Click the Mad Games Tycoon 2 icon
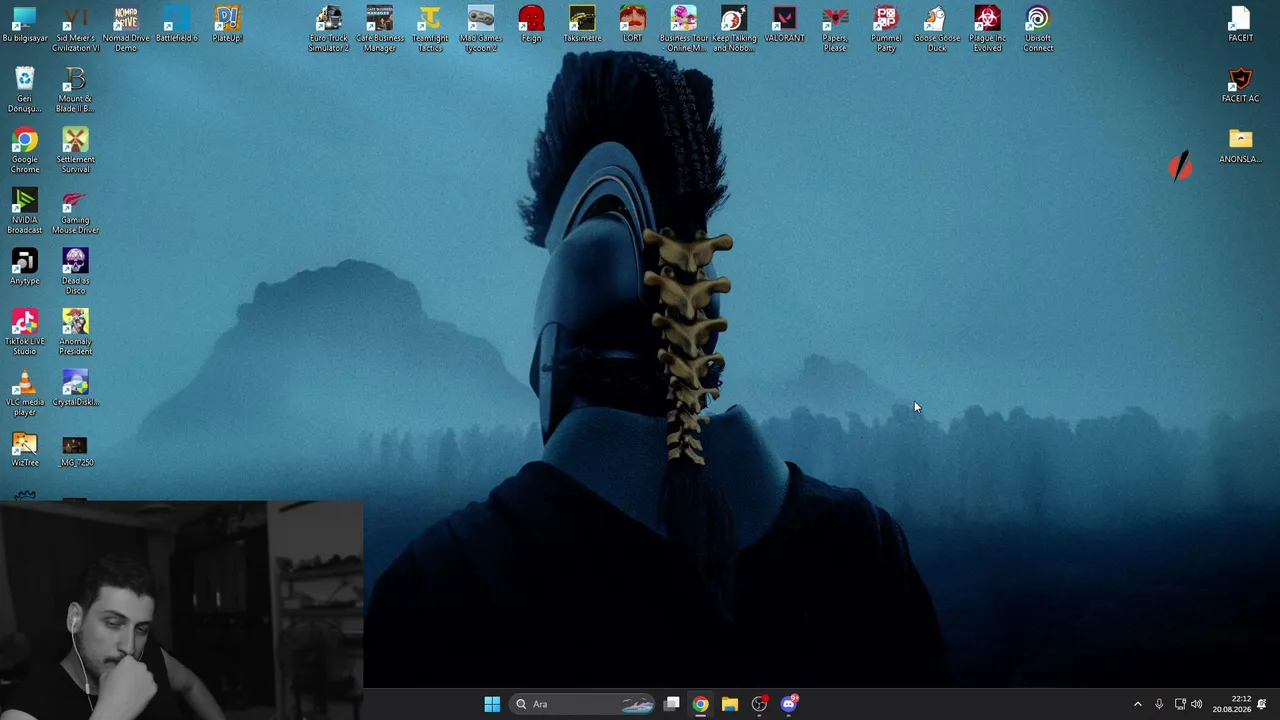Screen dimensions: 1280x720 pos(481,28)
